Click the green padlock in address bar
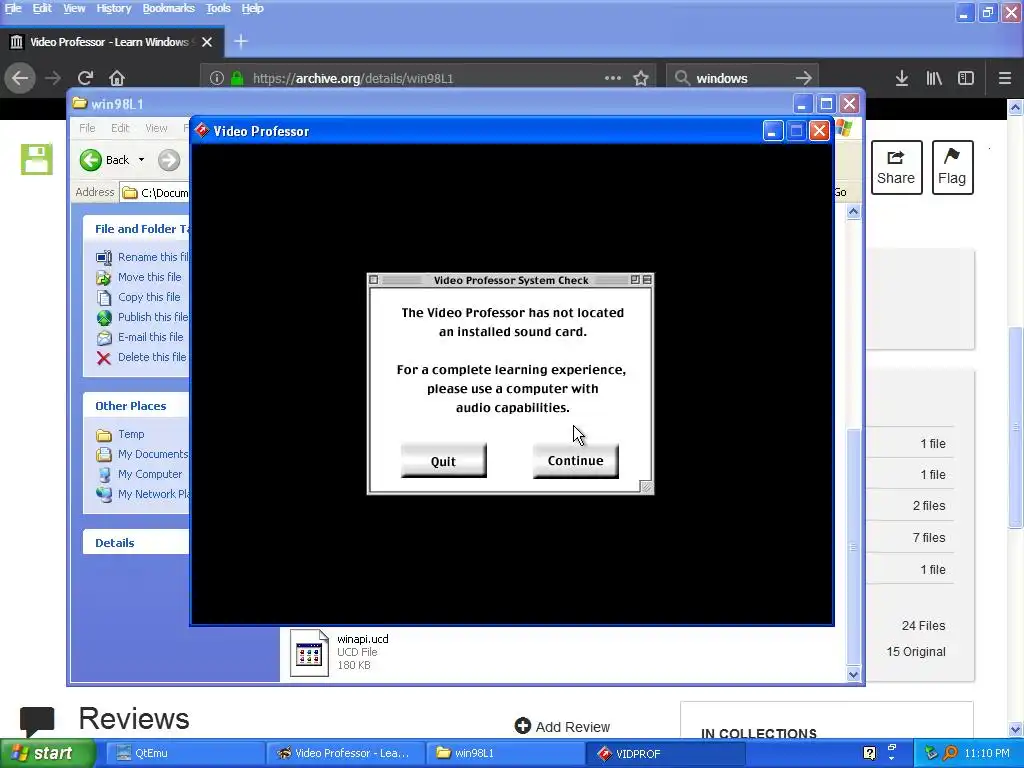 coord(237,78)
